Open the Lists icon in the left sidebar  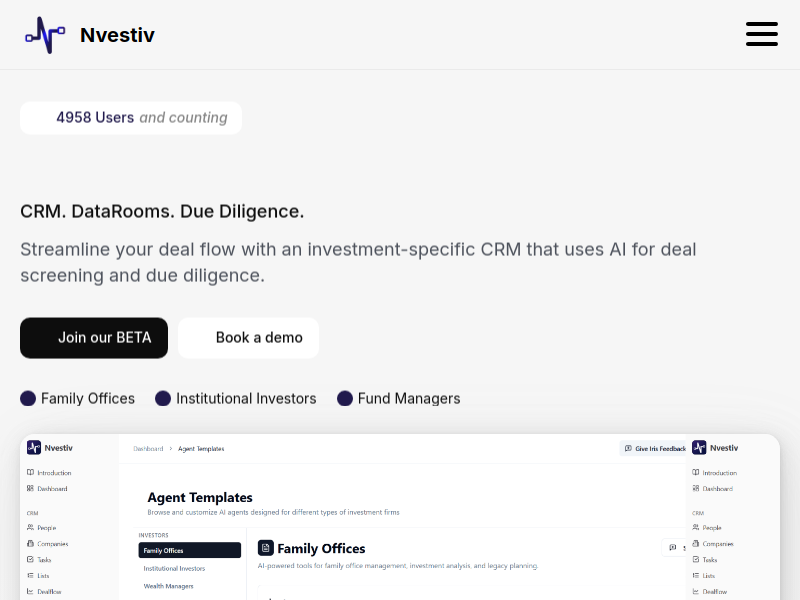(x=31, y=576)
